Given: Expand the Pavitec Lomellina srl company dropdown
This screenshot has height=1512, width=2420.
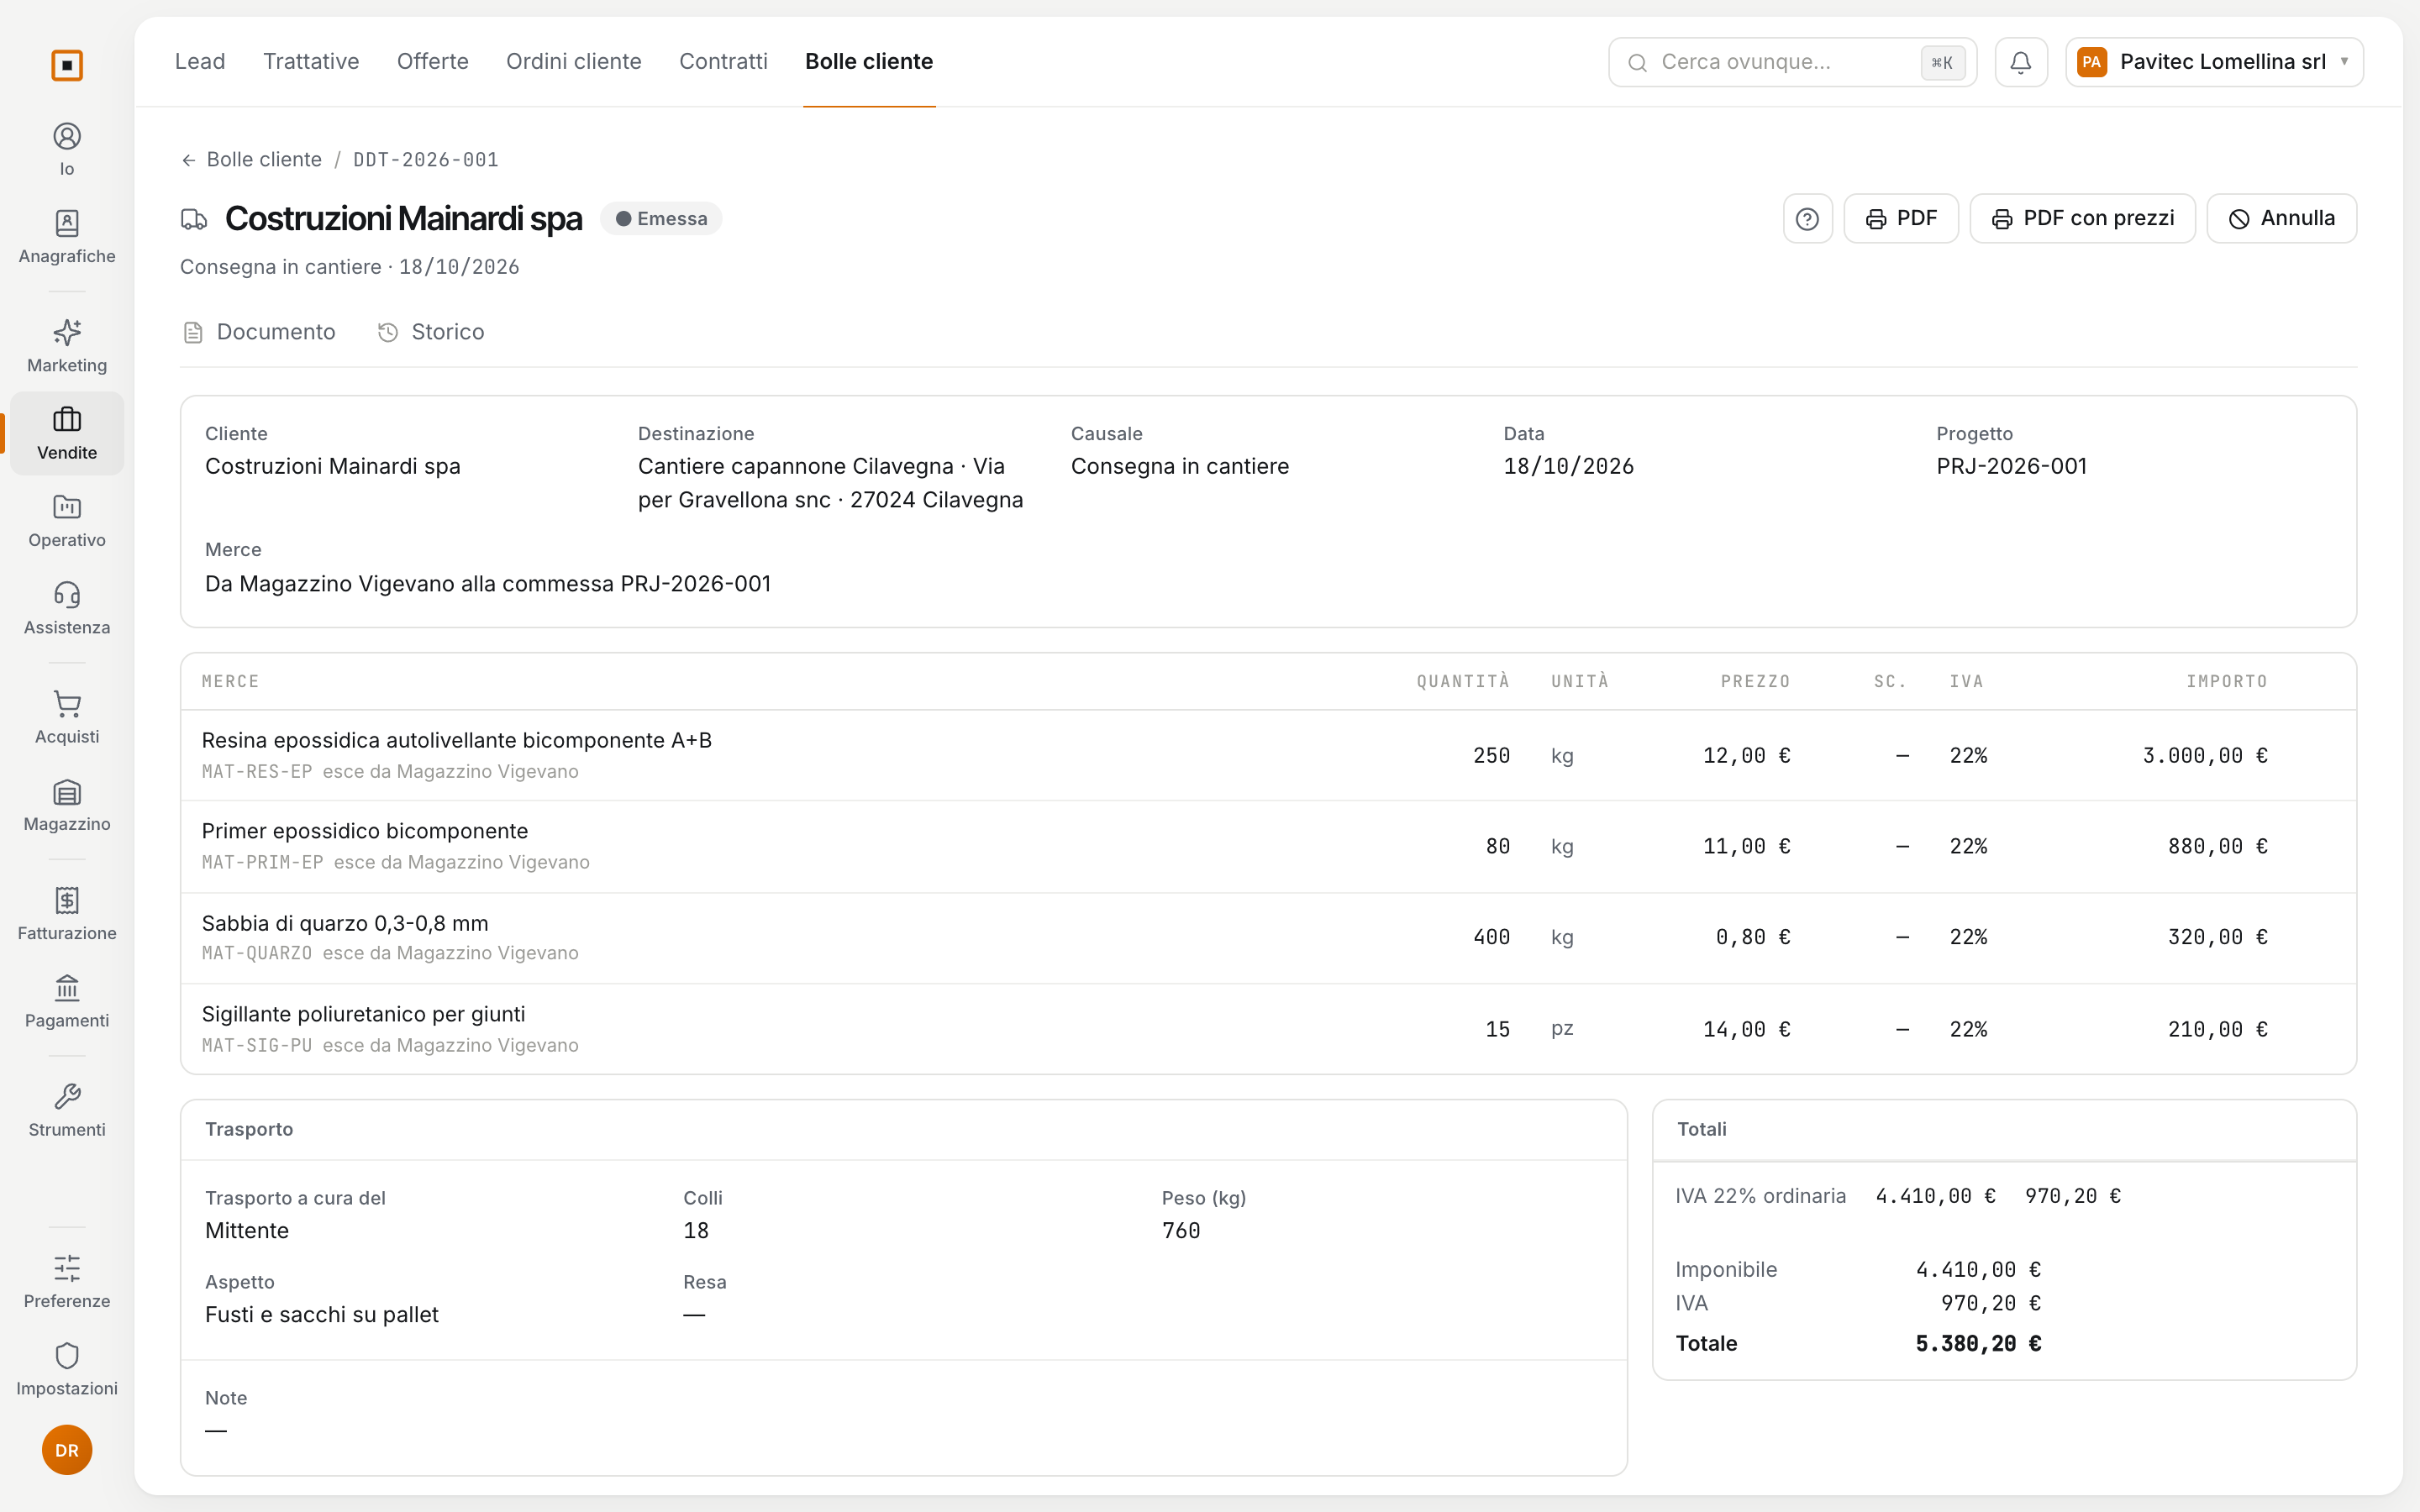Looking at the screenshot, I should (x=2214, y=62).
